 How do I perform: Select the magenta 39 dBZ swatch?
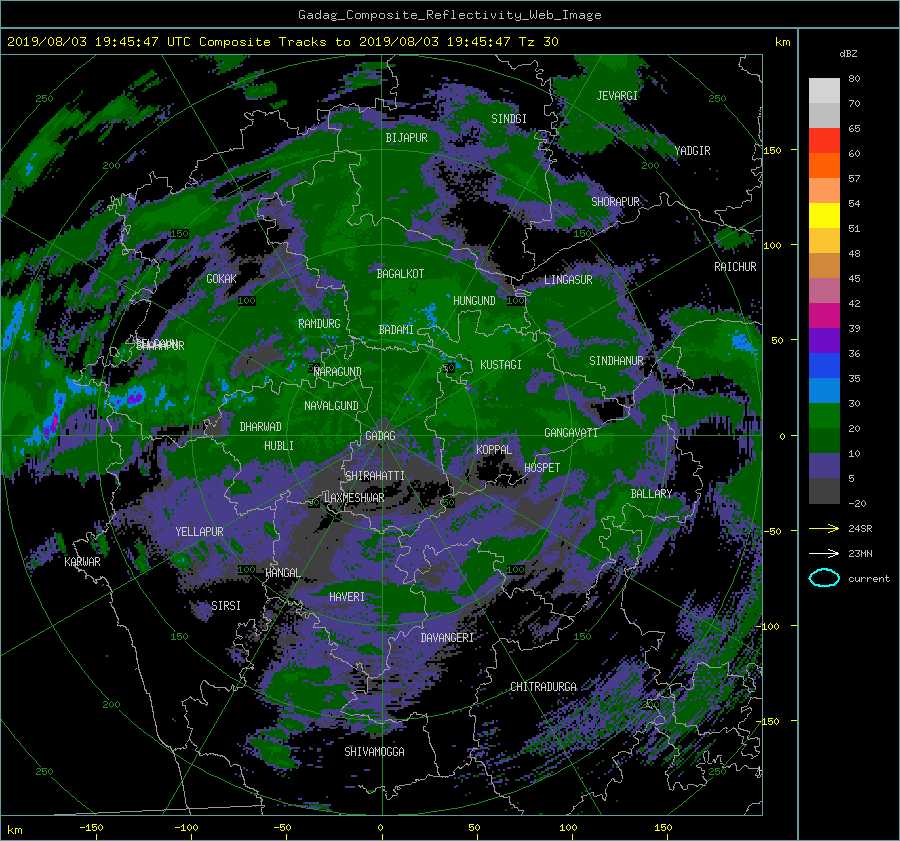824,315
